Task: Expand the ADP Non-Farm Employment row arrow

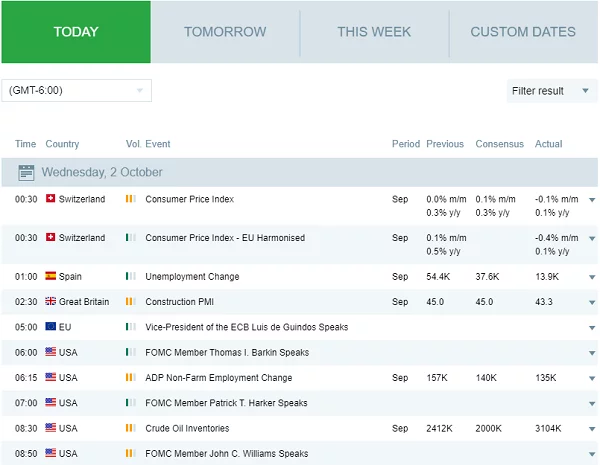Action: click(x=592, y=378)
